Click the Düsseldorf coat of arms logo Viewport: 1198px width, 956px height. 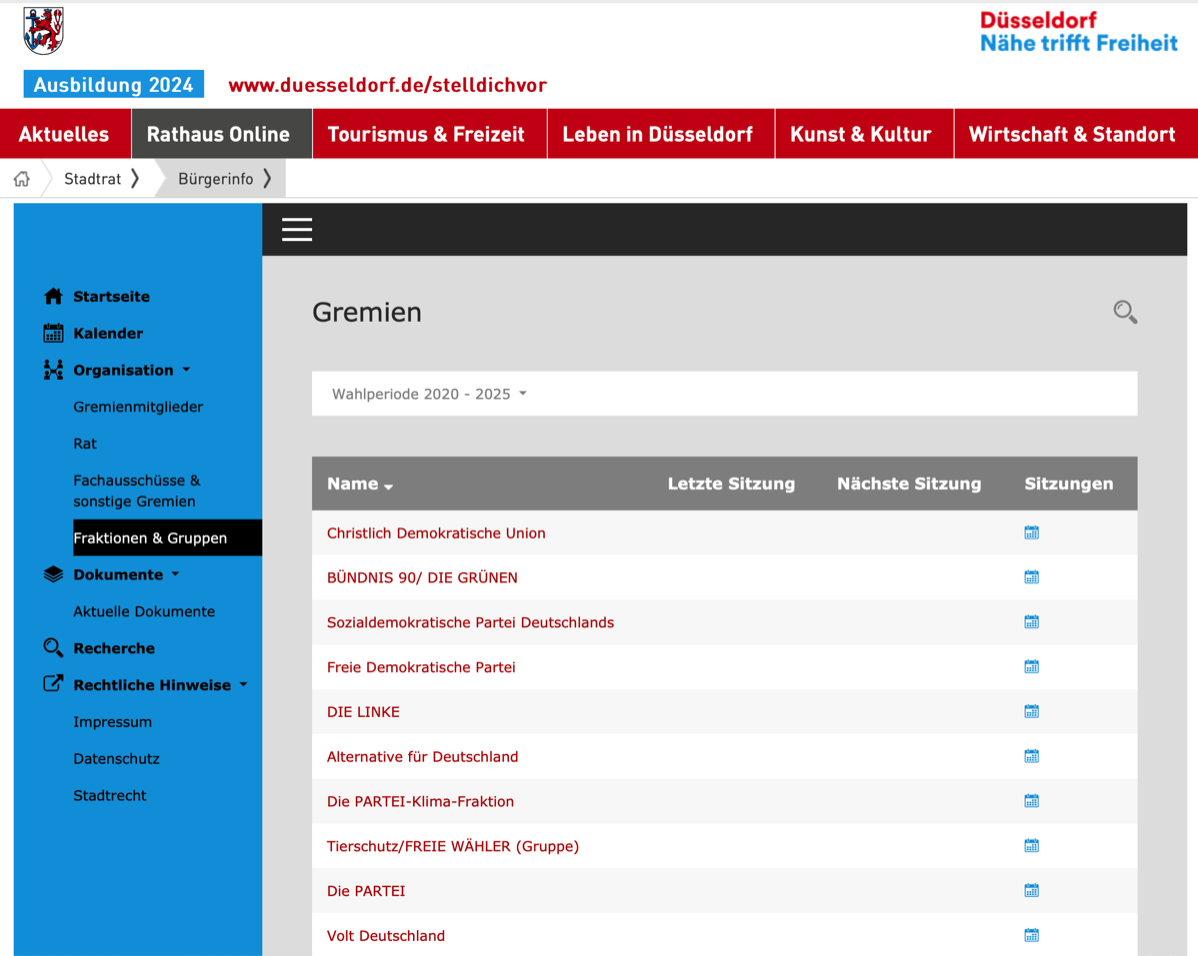[x=44, y=31]
